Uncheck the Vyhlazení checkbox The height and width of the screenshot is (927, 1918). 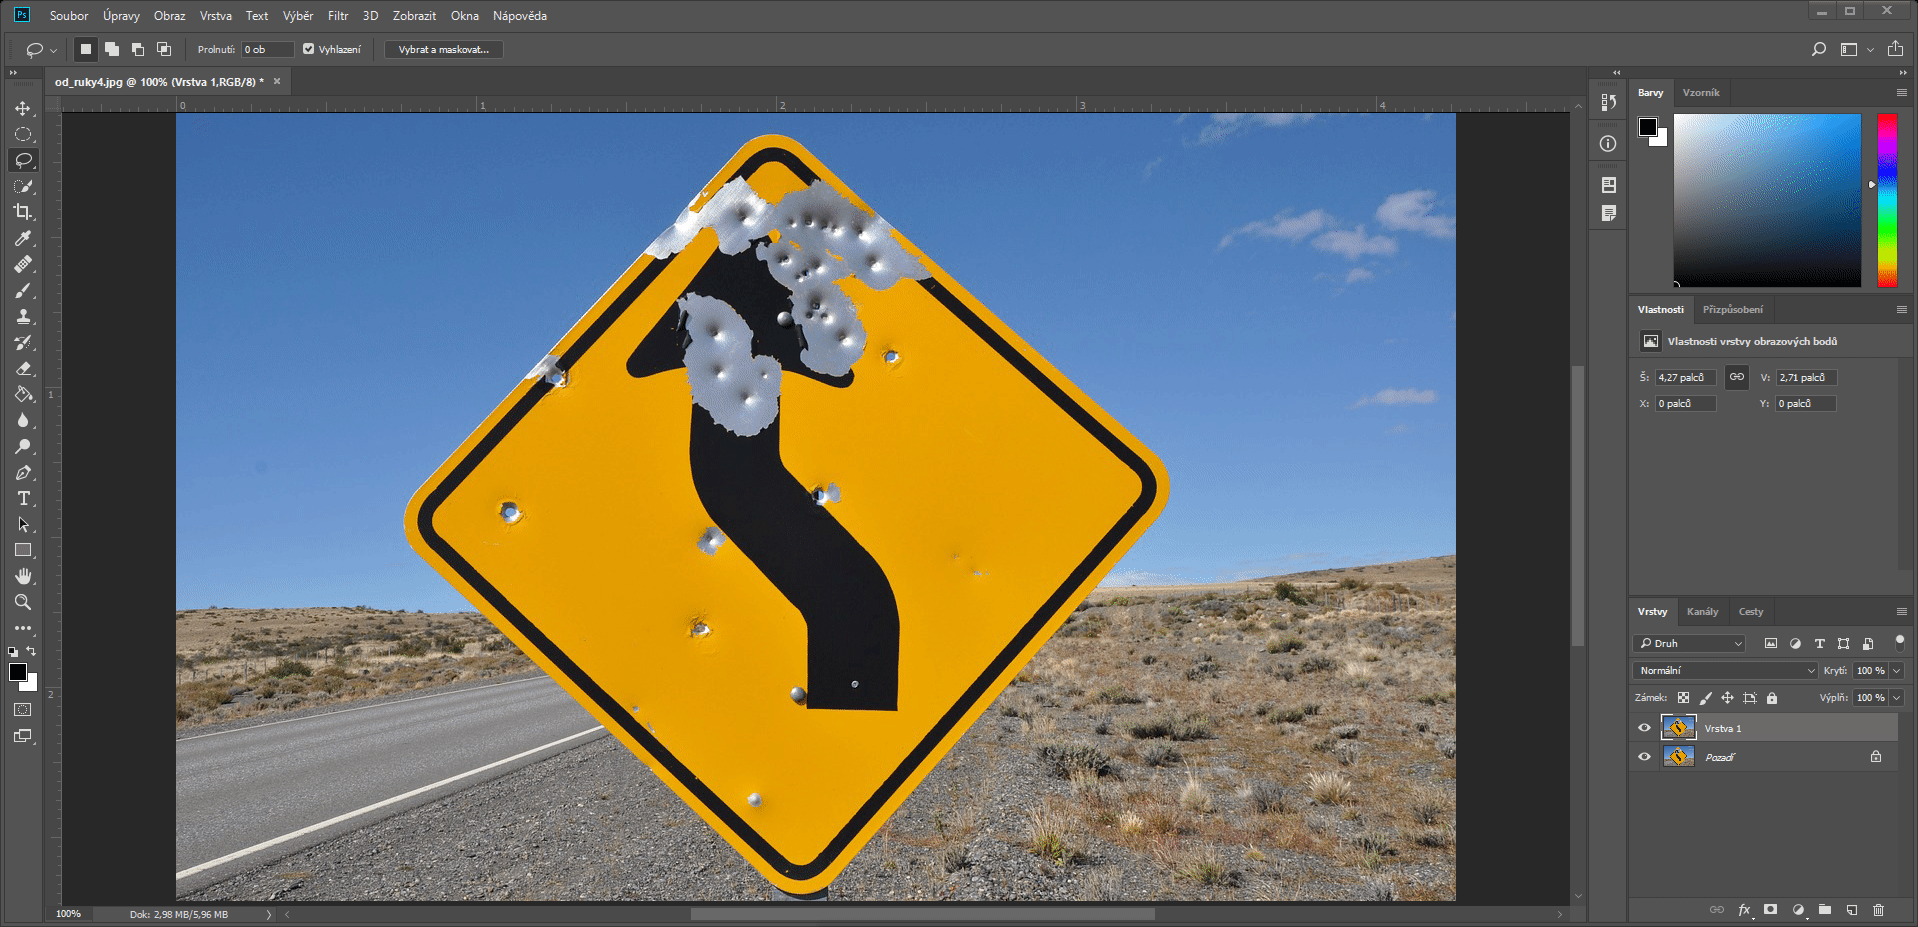[309, 49]
